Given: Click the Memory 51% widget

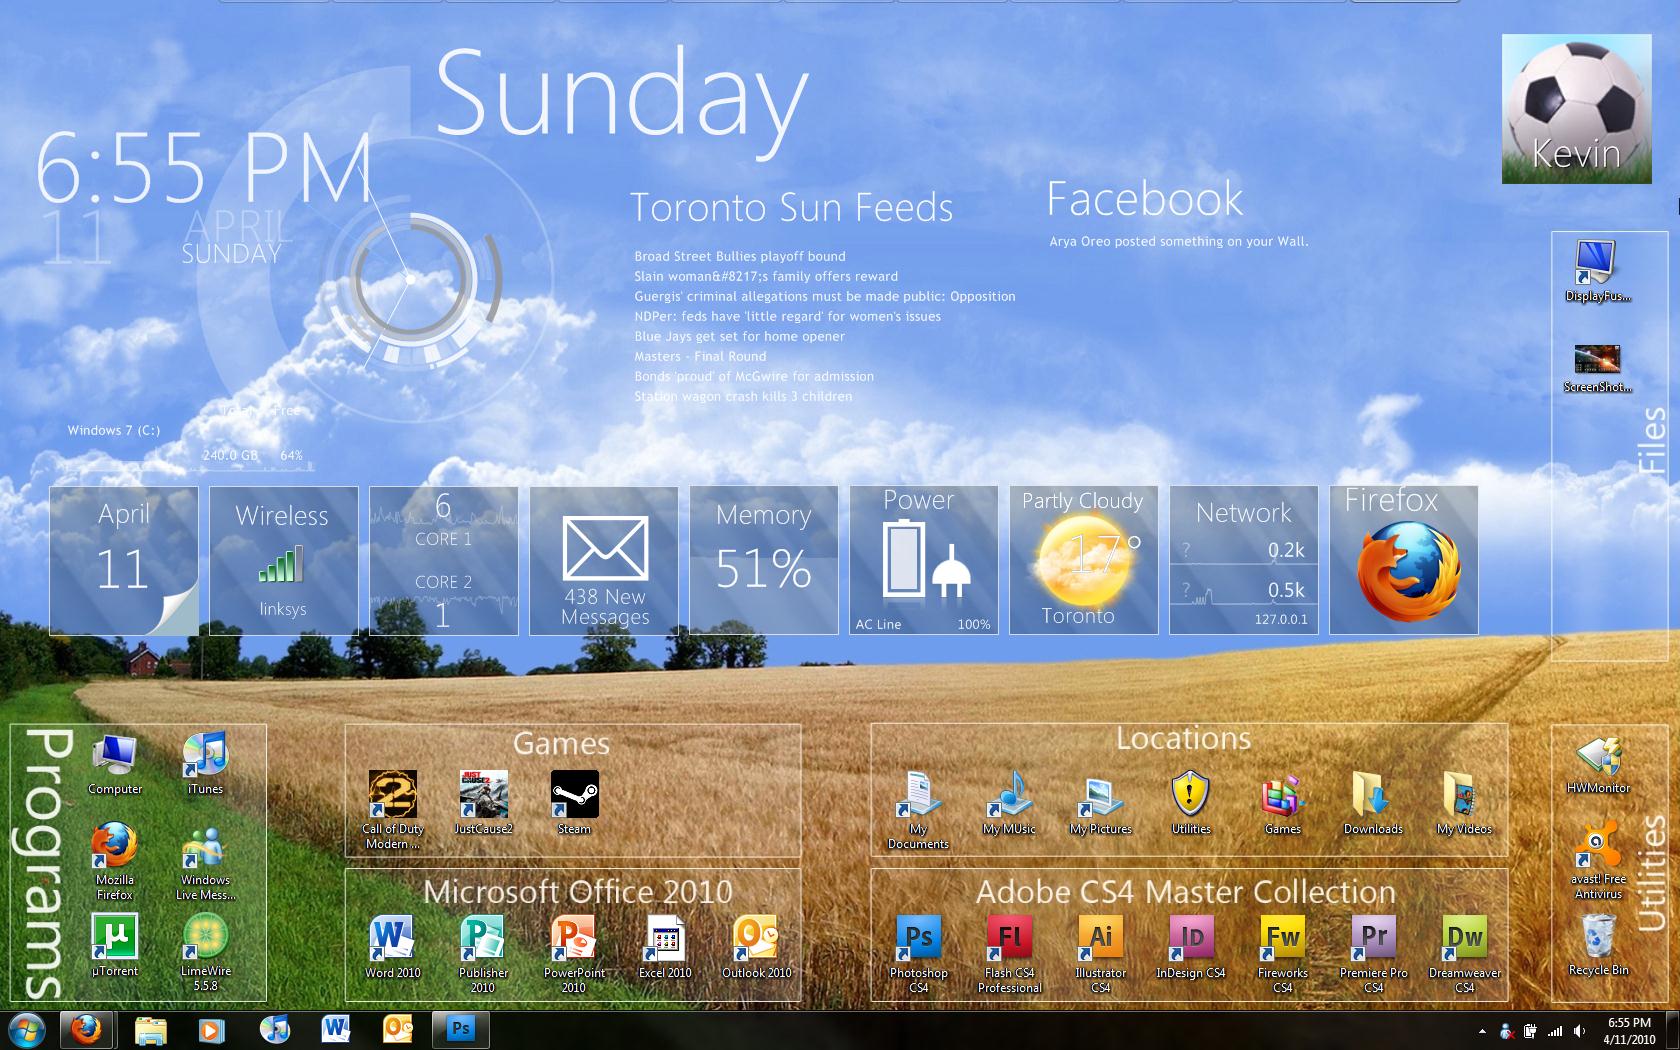Looking at the screenshot, I should 764,560.
